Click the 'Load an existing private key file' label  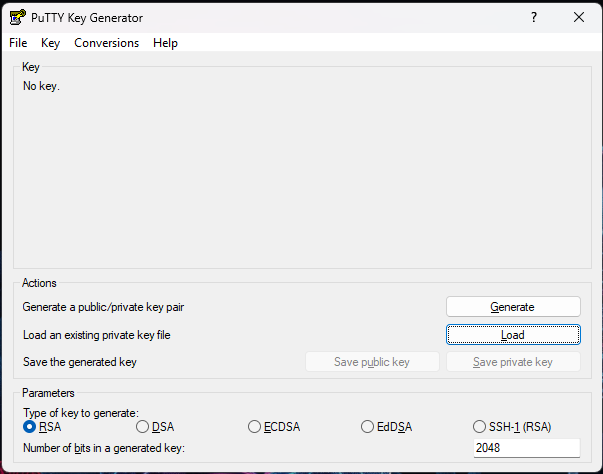pos(97,335)
